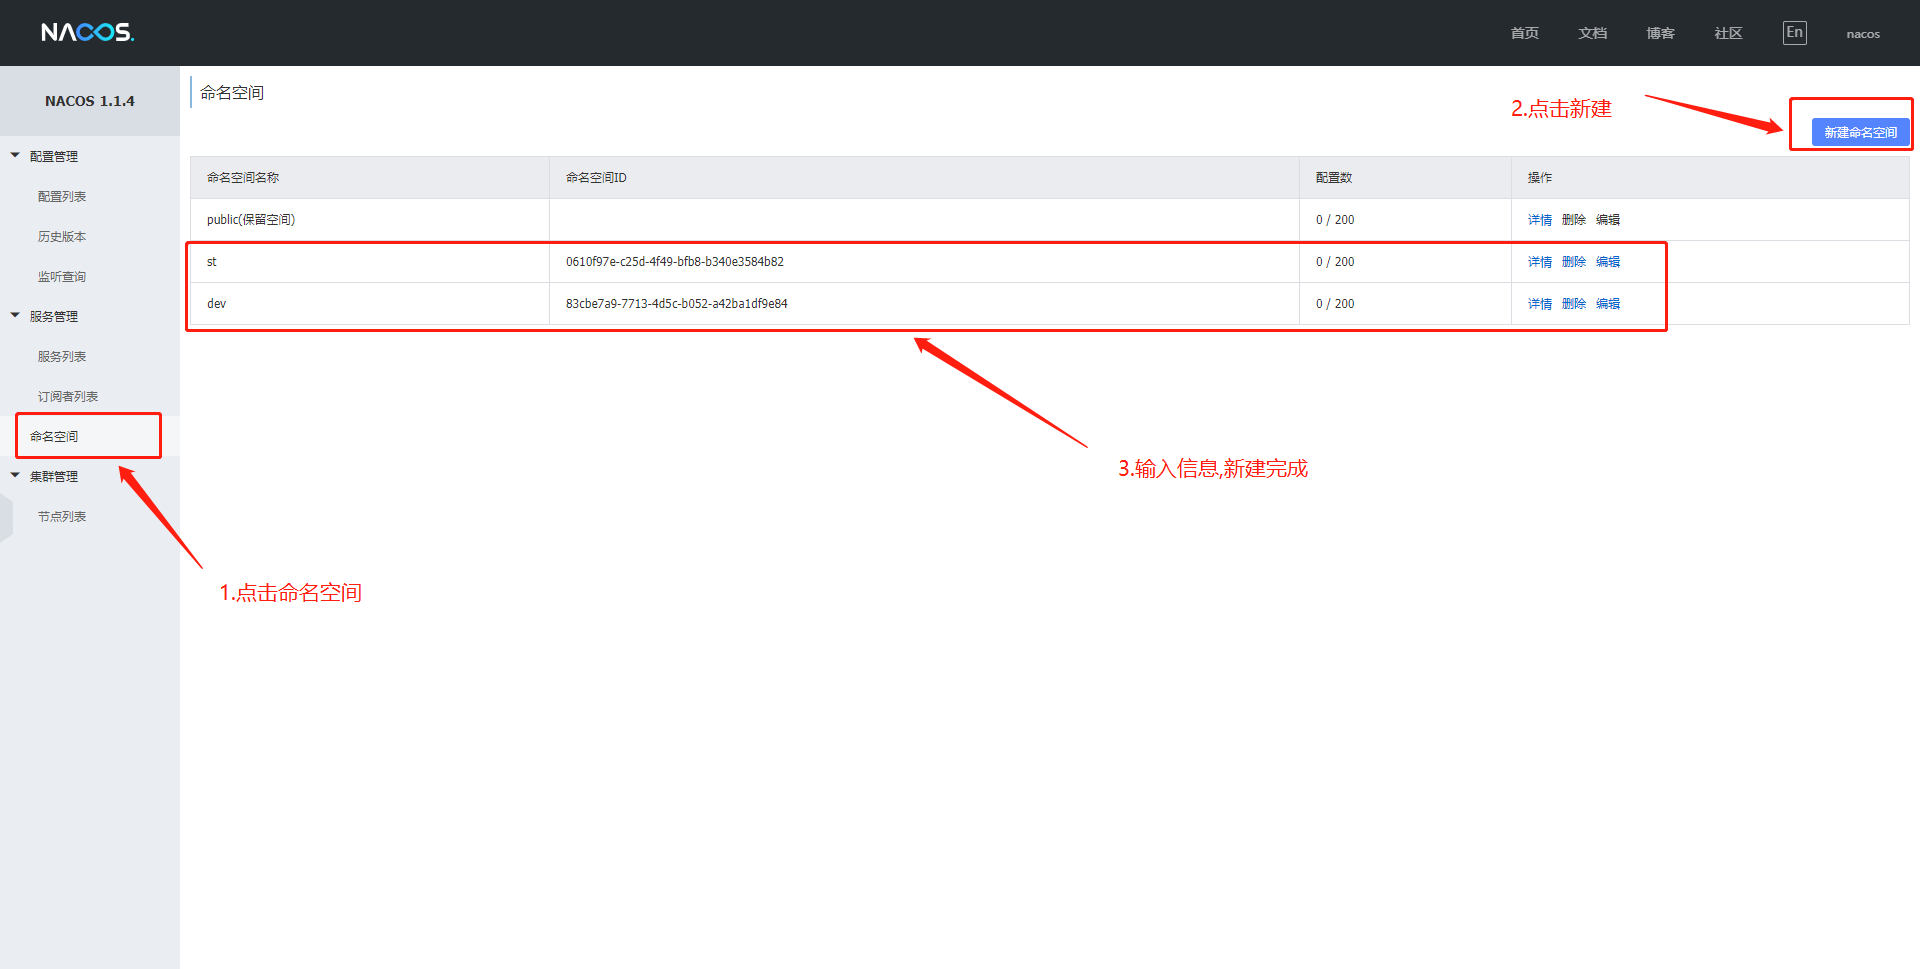Click the 命名空间 page title
1920x969 pixels.
tap(232, 93)
